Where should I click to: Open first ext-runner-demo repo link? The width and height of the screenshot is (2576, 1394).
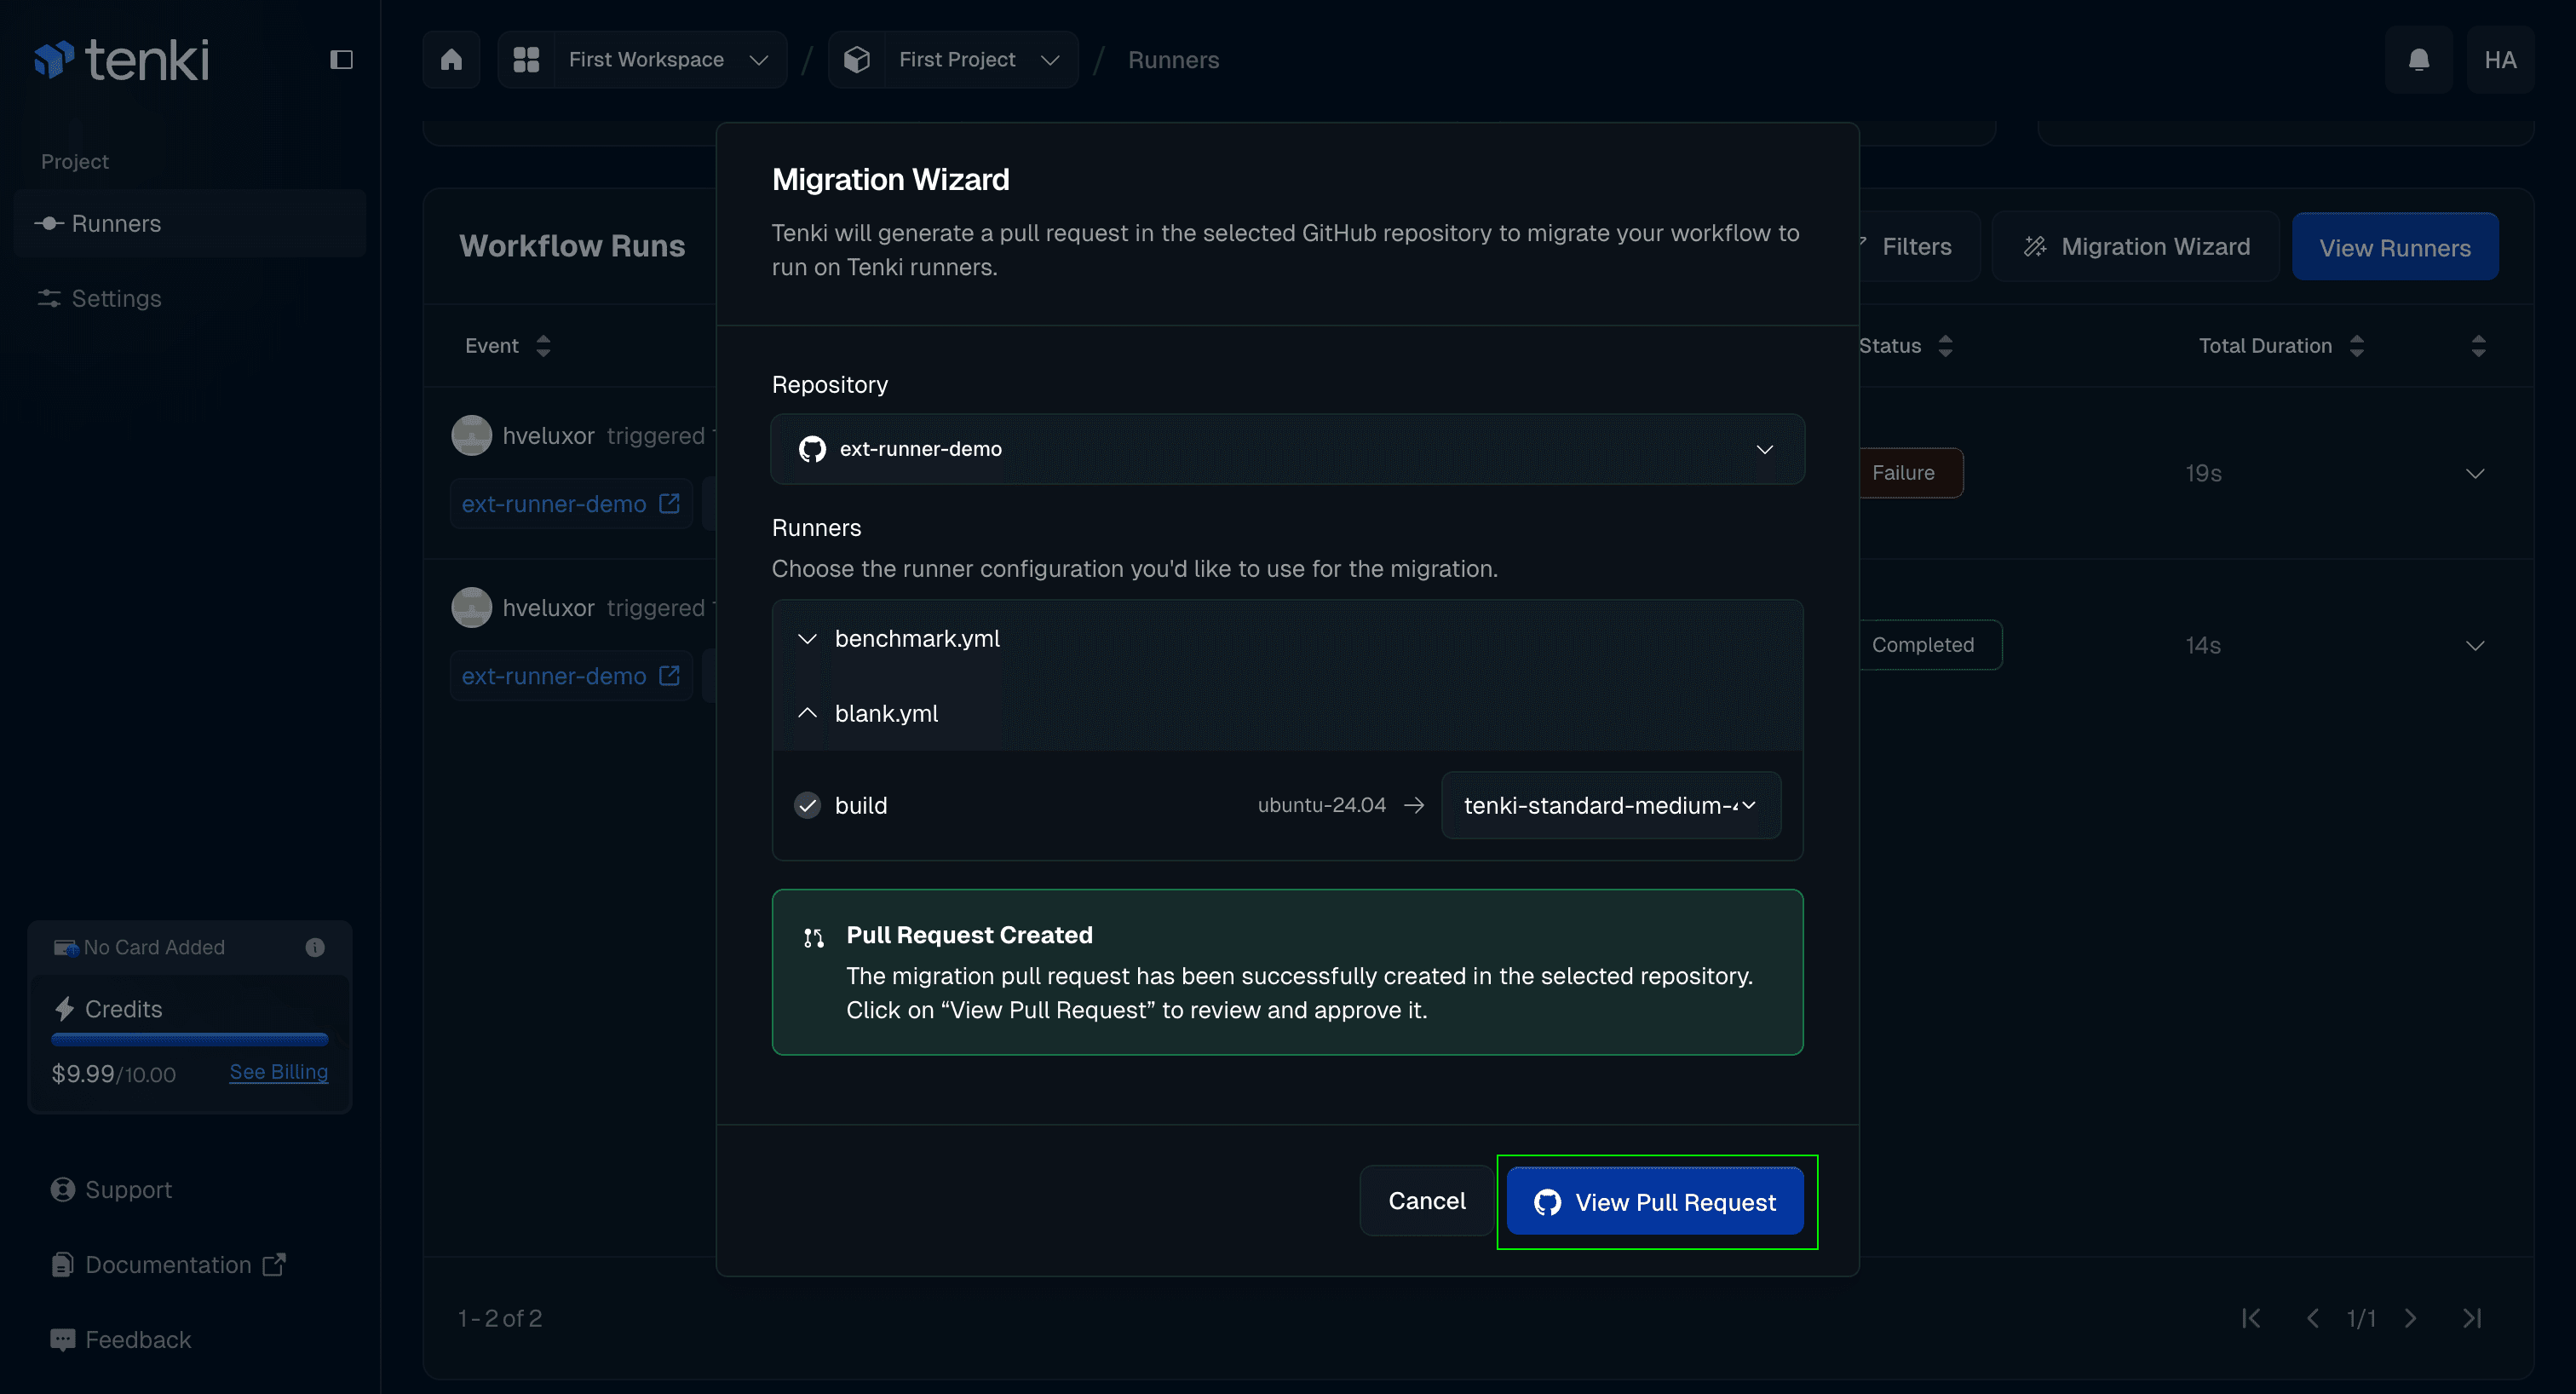click(571, 503)
